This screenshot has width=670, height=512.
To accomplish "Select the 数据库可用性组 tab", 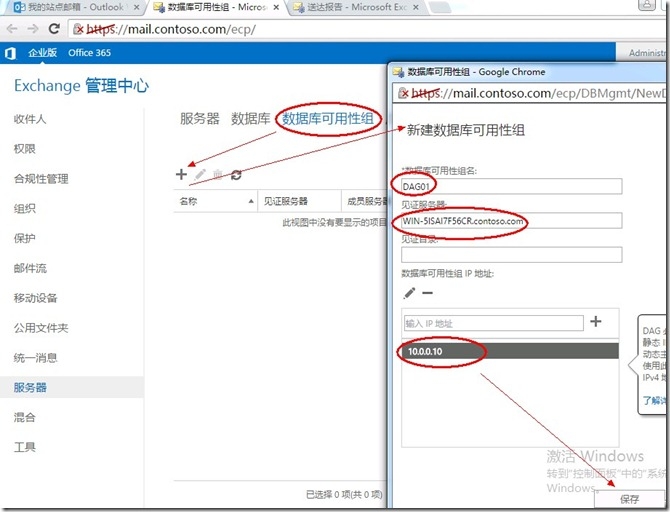I will tap(328, 118).
